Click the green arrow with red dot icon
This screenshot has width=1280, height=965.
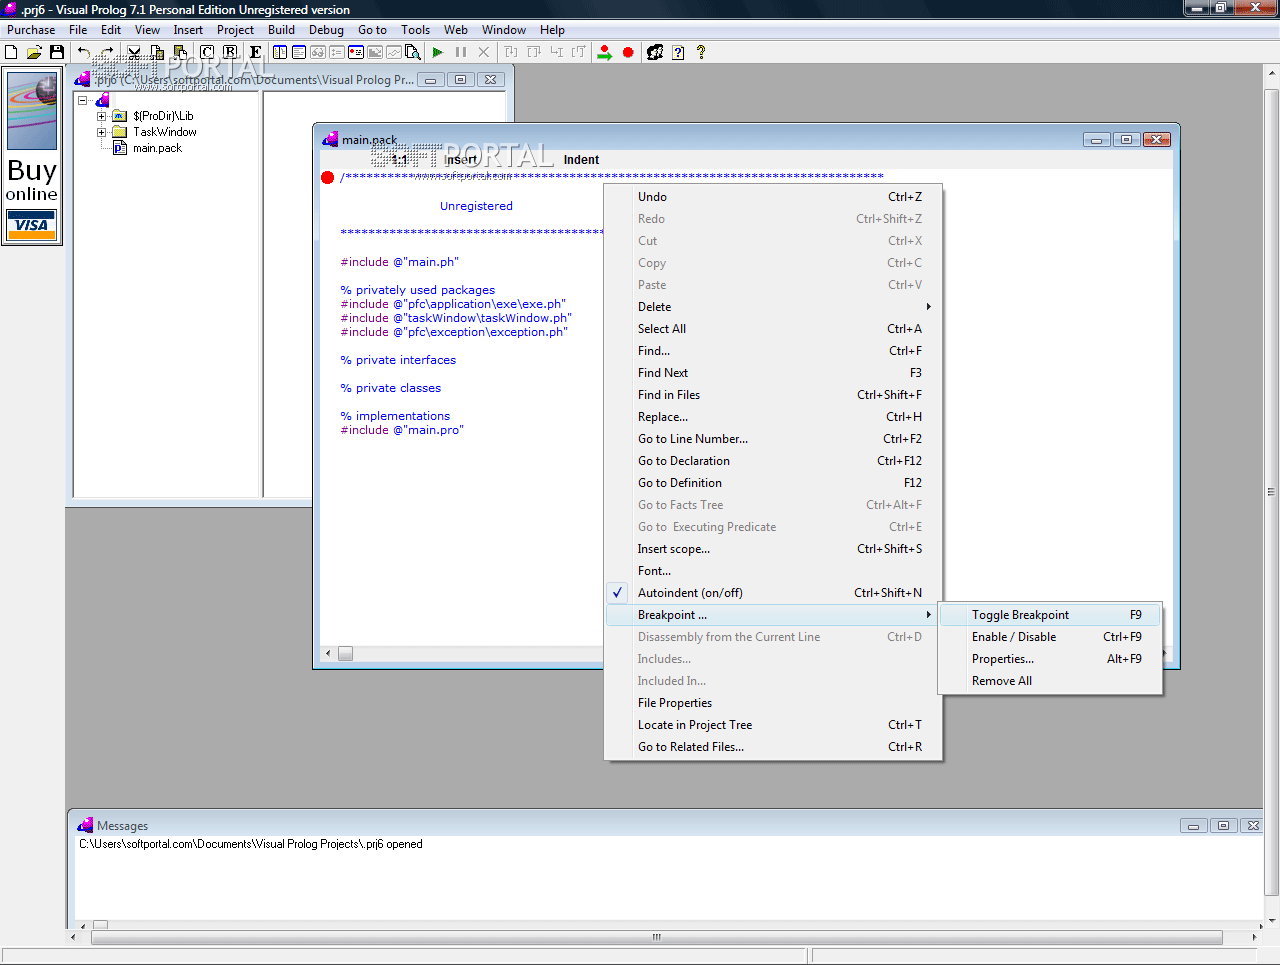point(604,52)
